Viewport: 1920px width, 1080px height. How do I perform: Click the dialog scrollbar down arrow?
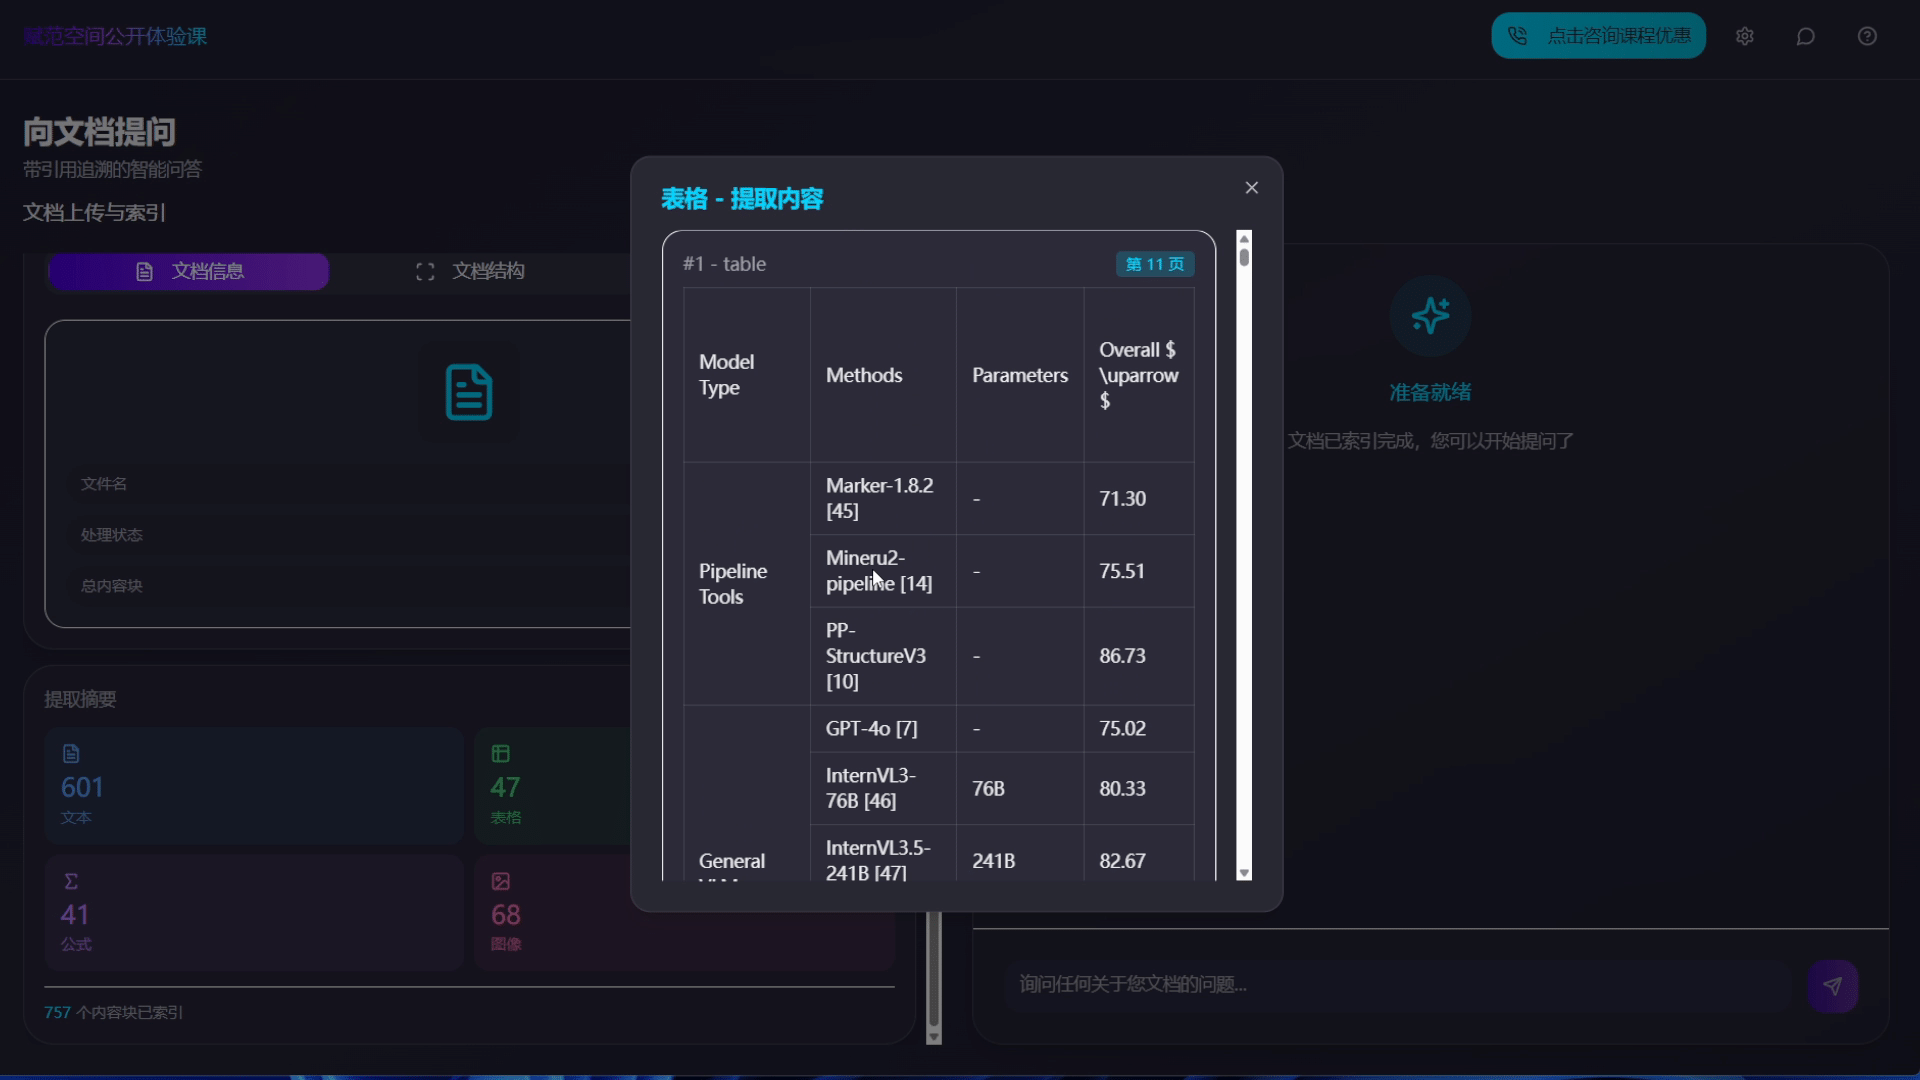(1244, 873)
